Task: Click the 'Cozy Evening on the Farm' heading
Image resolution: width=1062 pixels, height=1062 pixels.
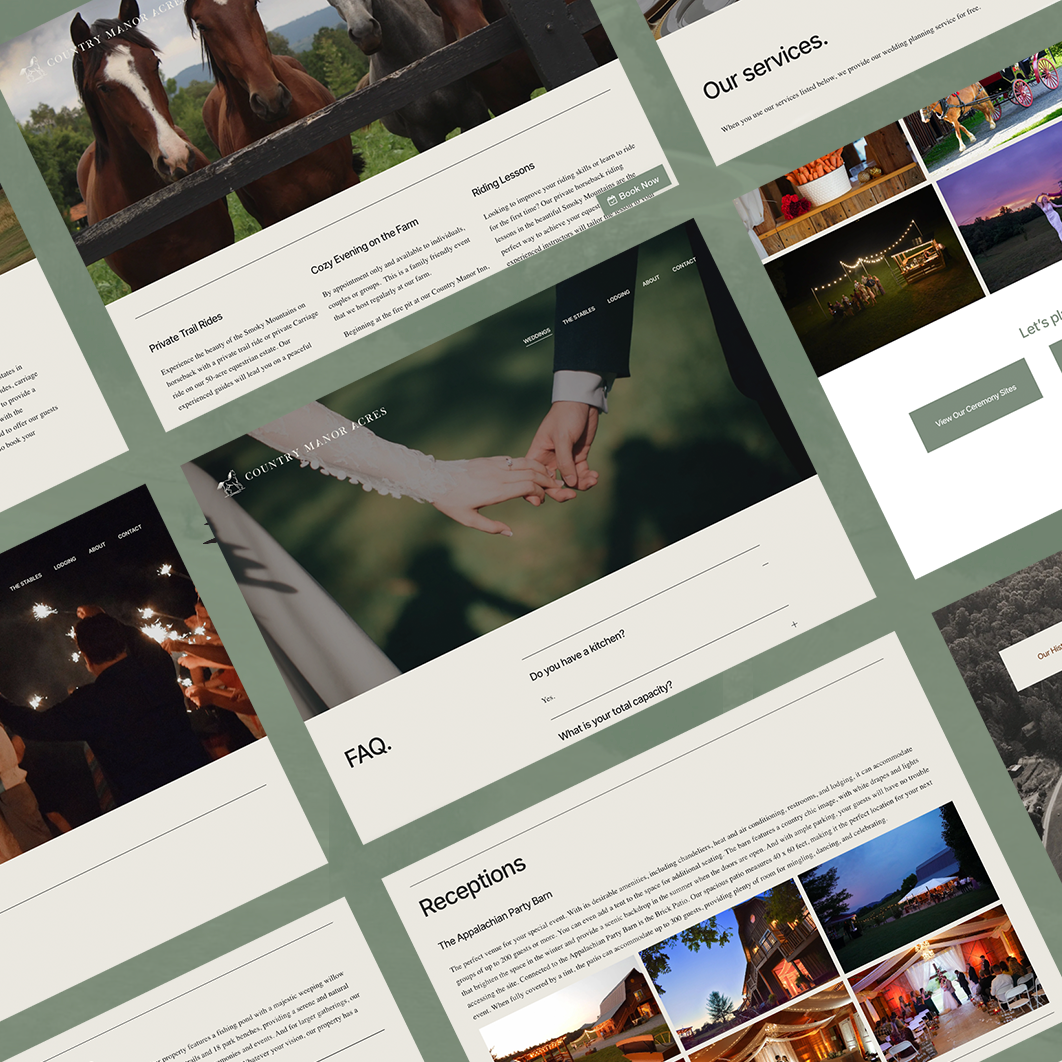Action: tap(364, 247)
